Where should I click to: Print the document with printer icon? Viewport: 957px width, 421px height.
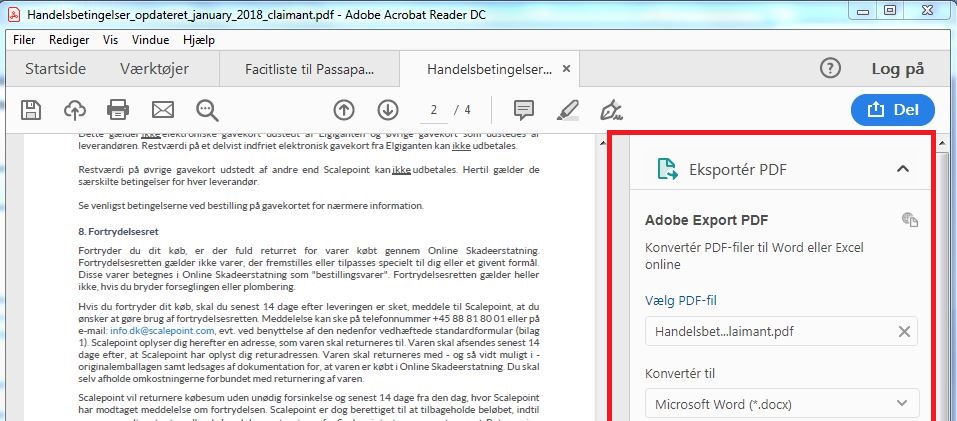pyautogui.click(x=118, y=110)
